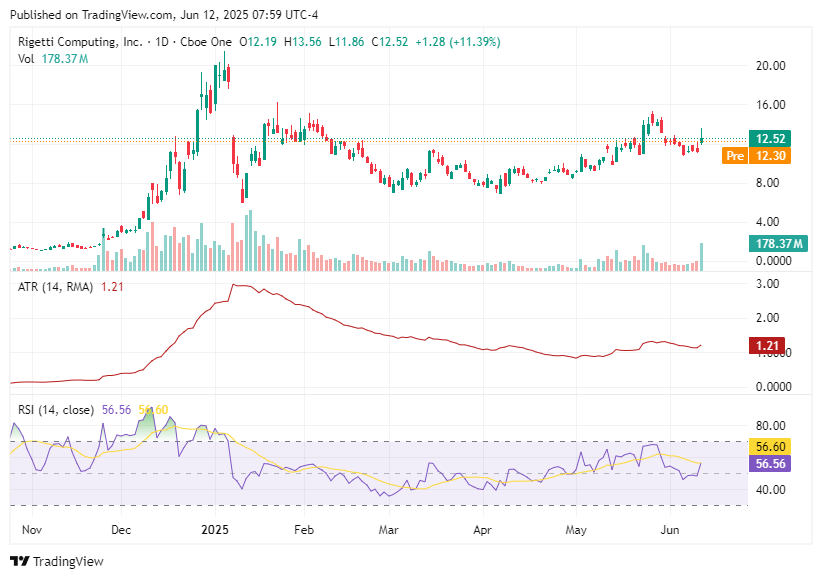Click the Dec label on time axis
The height and width of the screenshot is (579, 822).
pyautogui.click(x=121, y=530)
